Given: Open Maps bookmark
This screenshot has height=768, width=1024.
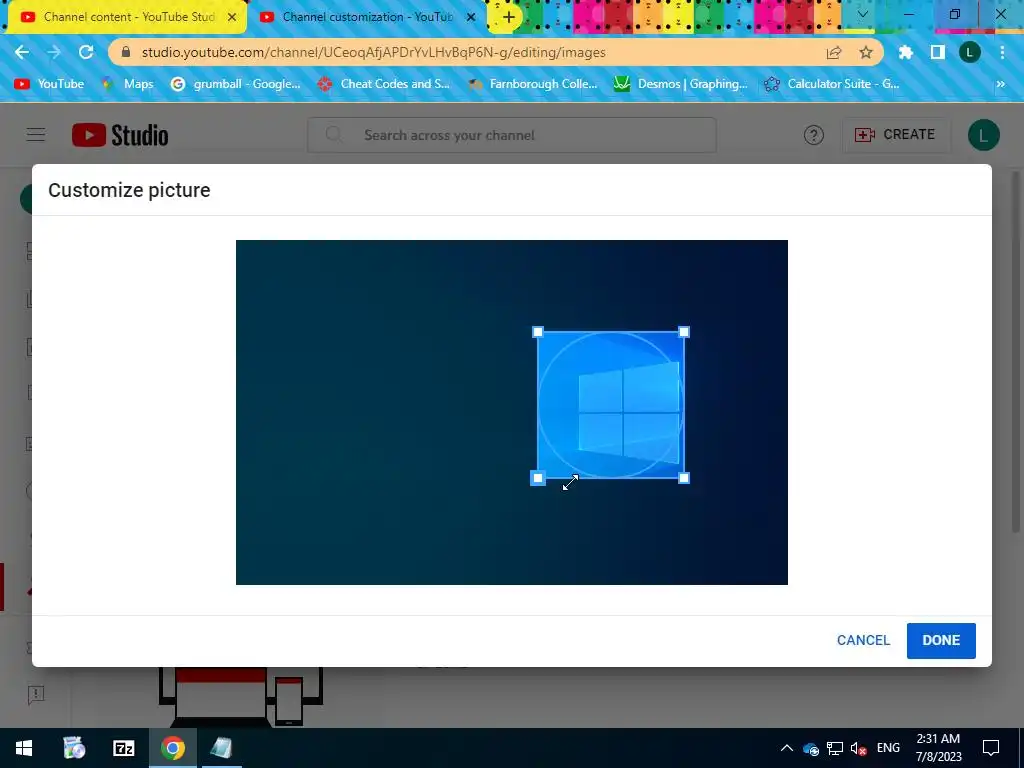Looking at the screenshot, I should tap(128, 84).
